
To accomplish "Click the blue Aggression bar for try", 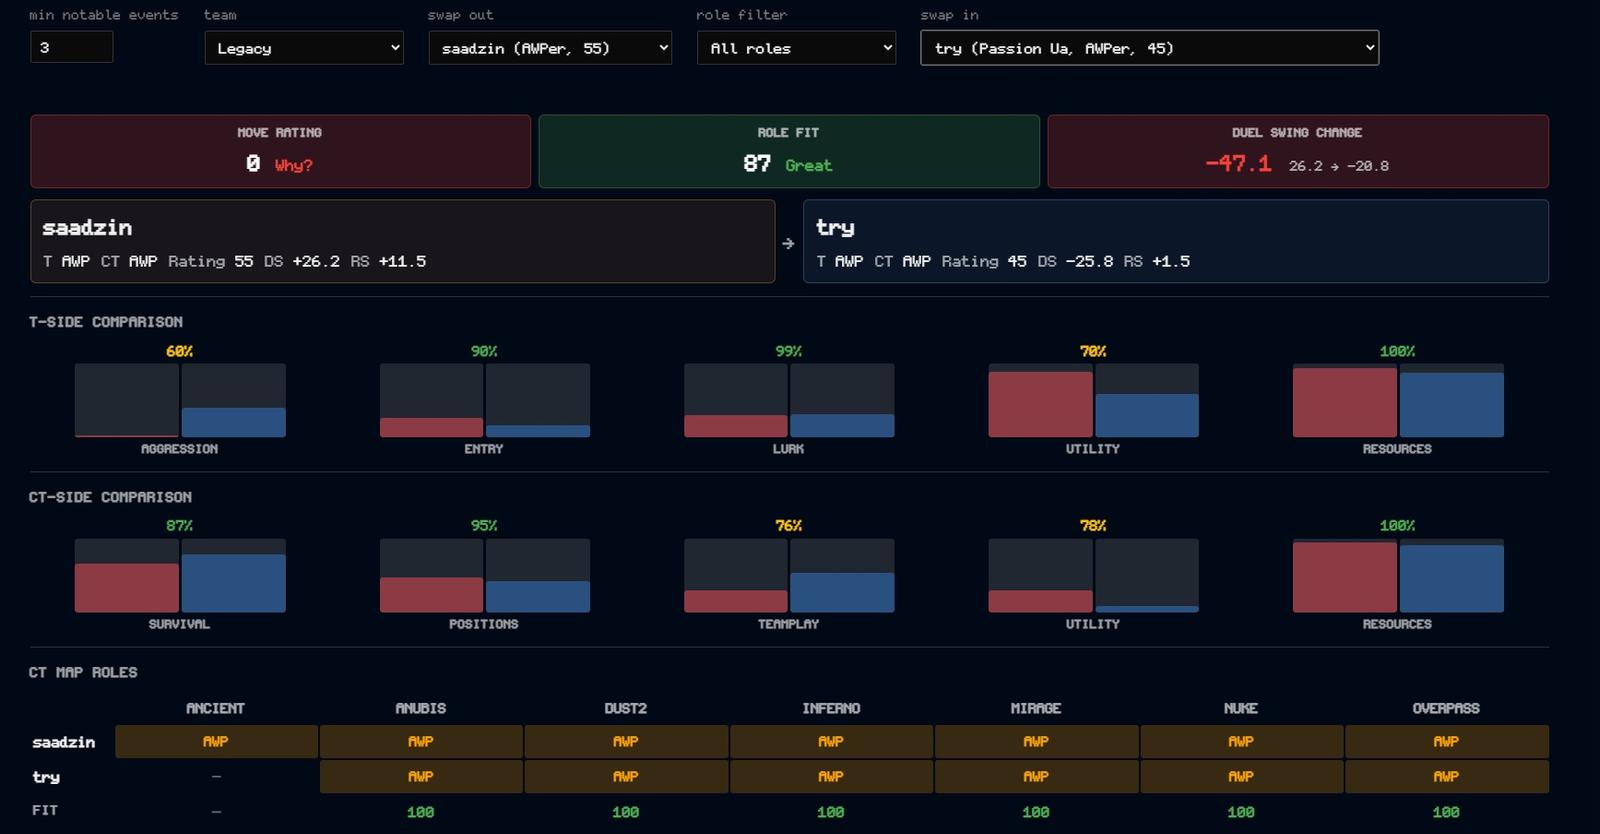I will tap(234, 422).
